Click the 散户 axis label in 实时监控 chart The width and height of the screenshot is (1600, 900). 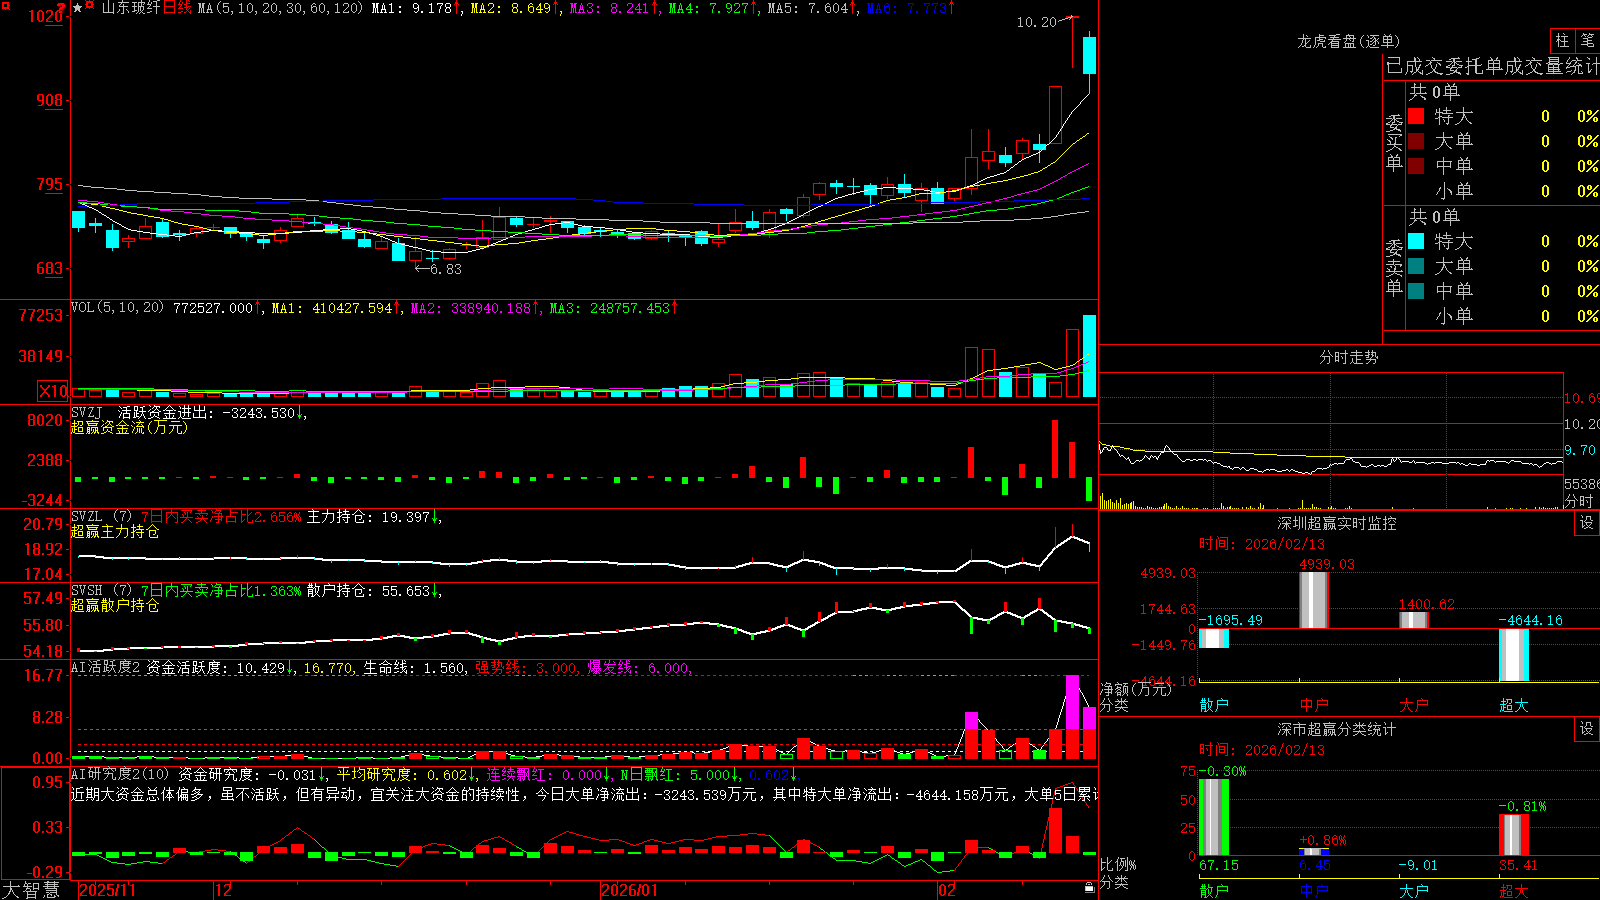click(1214, 705)
